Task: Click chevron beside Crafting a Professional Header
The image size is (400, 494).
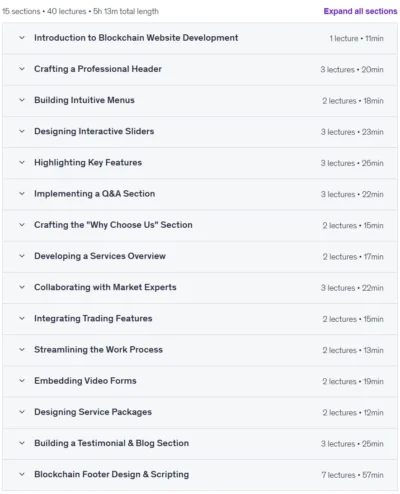Action: [22, 69]
